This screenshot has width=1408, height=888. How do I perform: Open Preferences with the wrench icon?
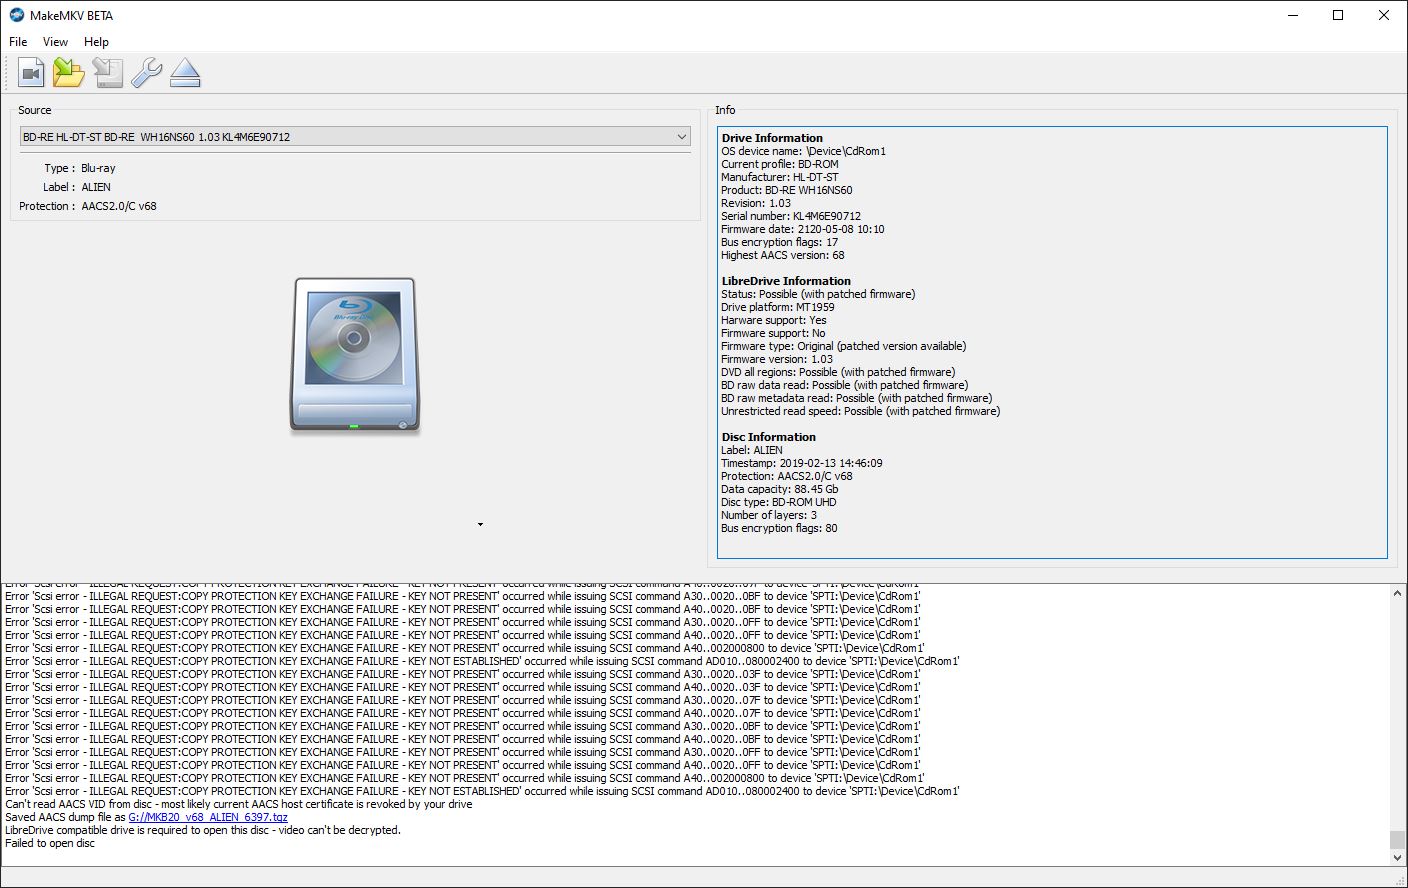(147, 73)
